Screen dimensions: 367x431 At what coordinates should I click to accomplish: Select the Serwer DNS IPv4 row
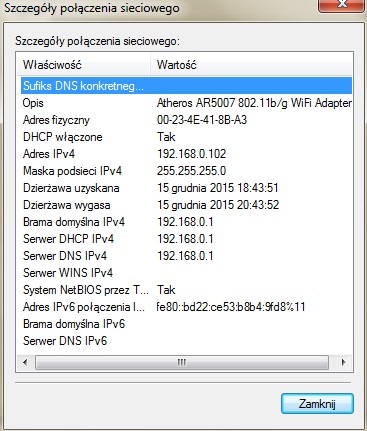tap(186, 256)
